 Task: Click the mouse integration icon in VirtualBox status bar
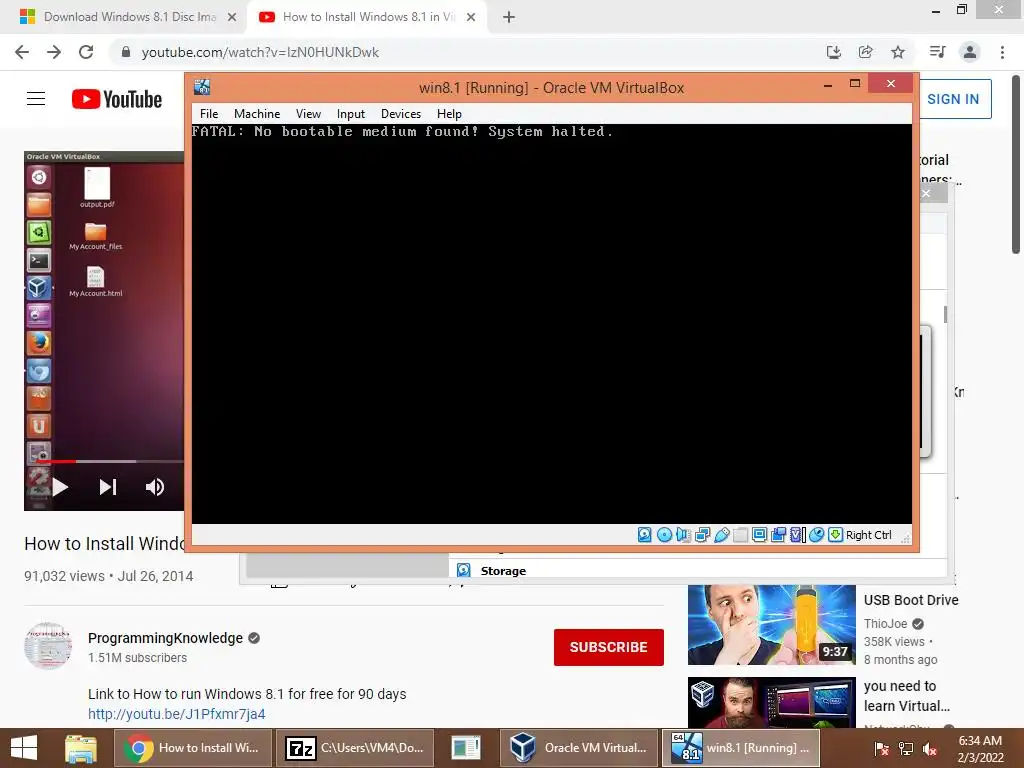[x=816, y=535]
